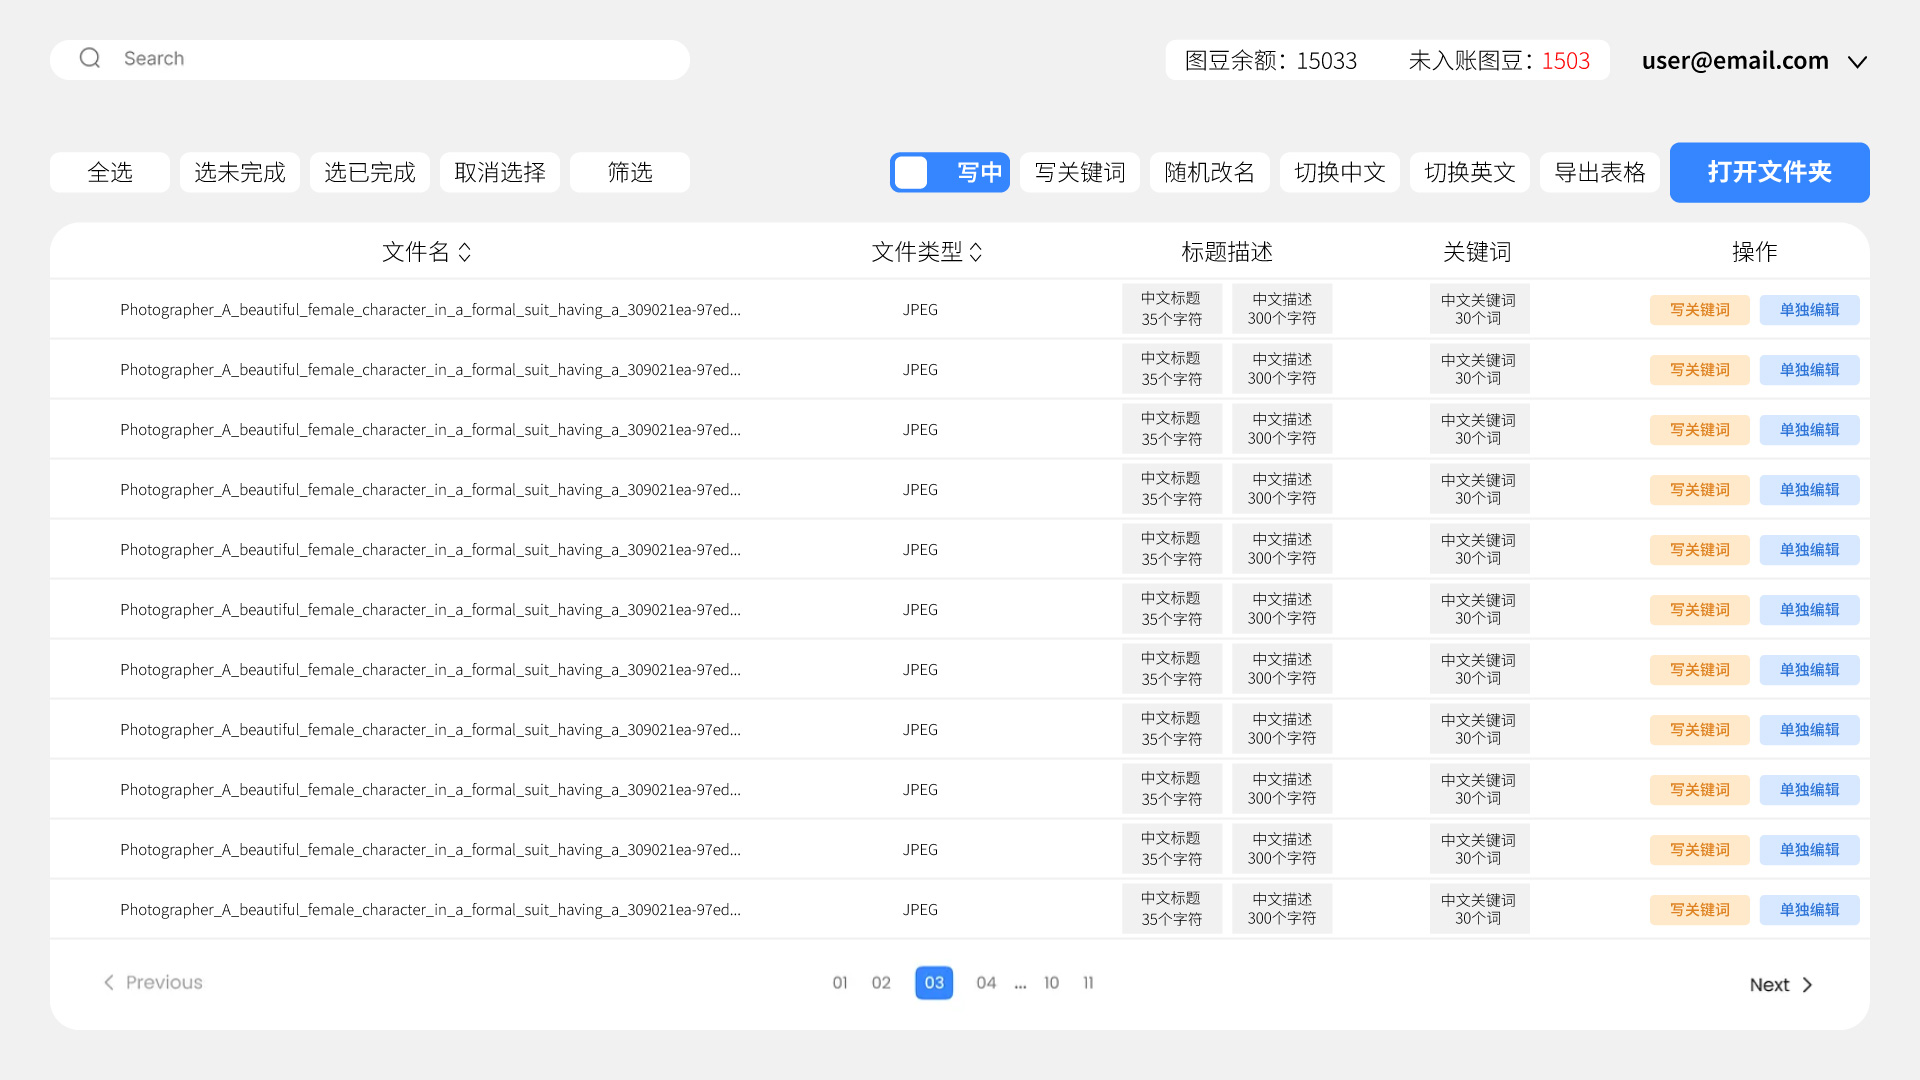Click the search magnifier icon
The height and width of the screenshot is (1080, 1920).
[x=90, y=58]
